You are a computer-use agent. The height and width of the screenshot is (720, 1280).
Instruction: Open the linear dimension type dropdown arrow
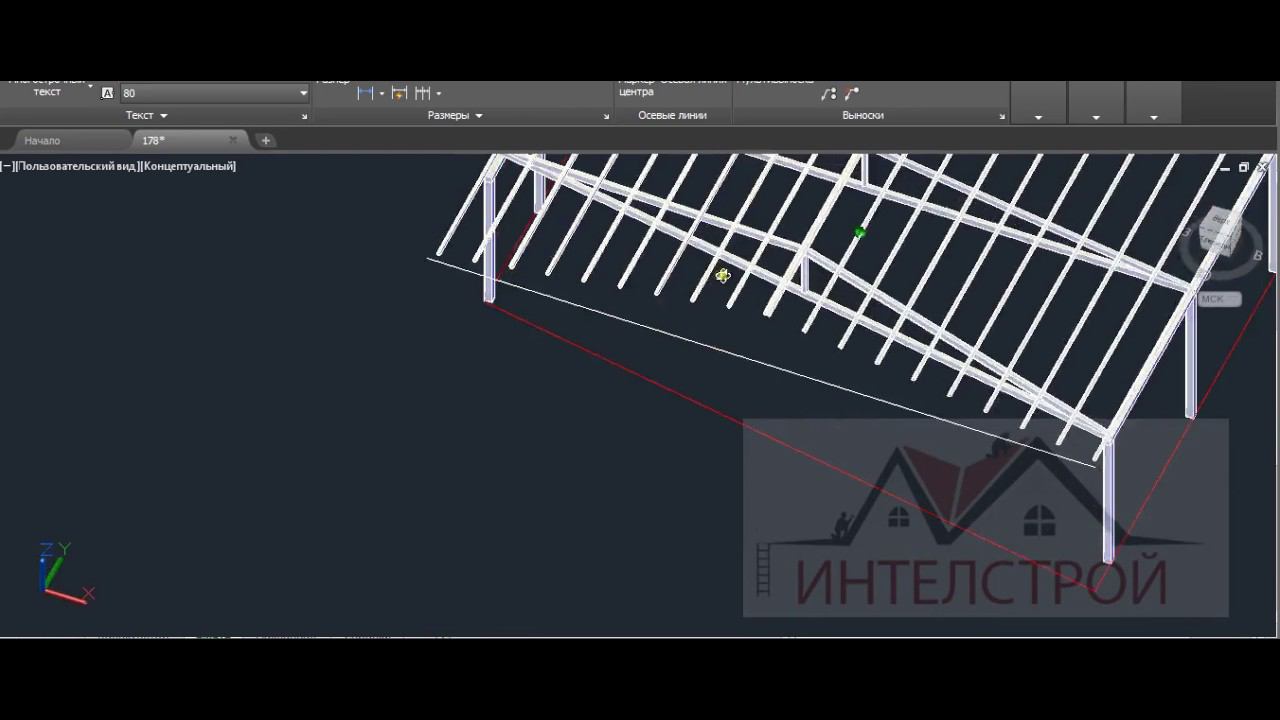pos(381,94)
